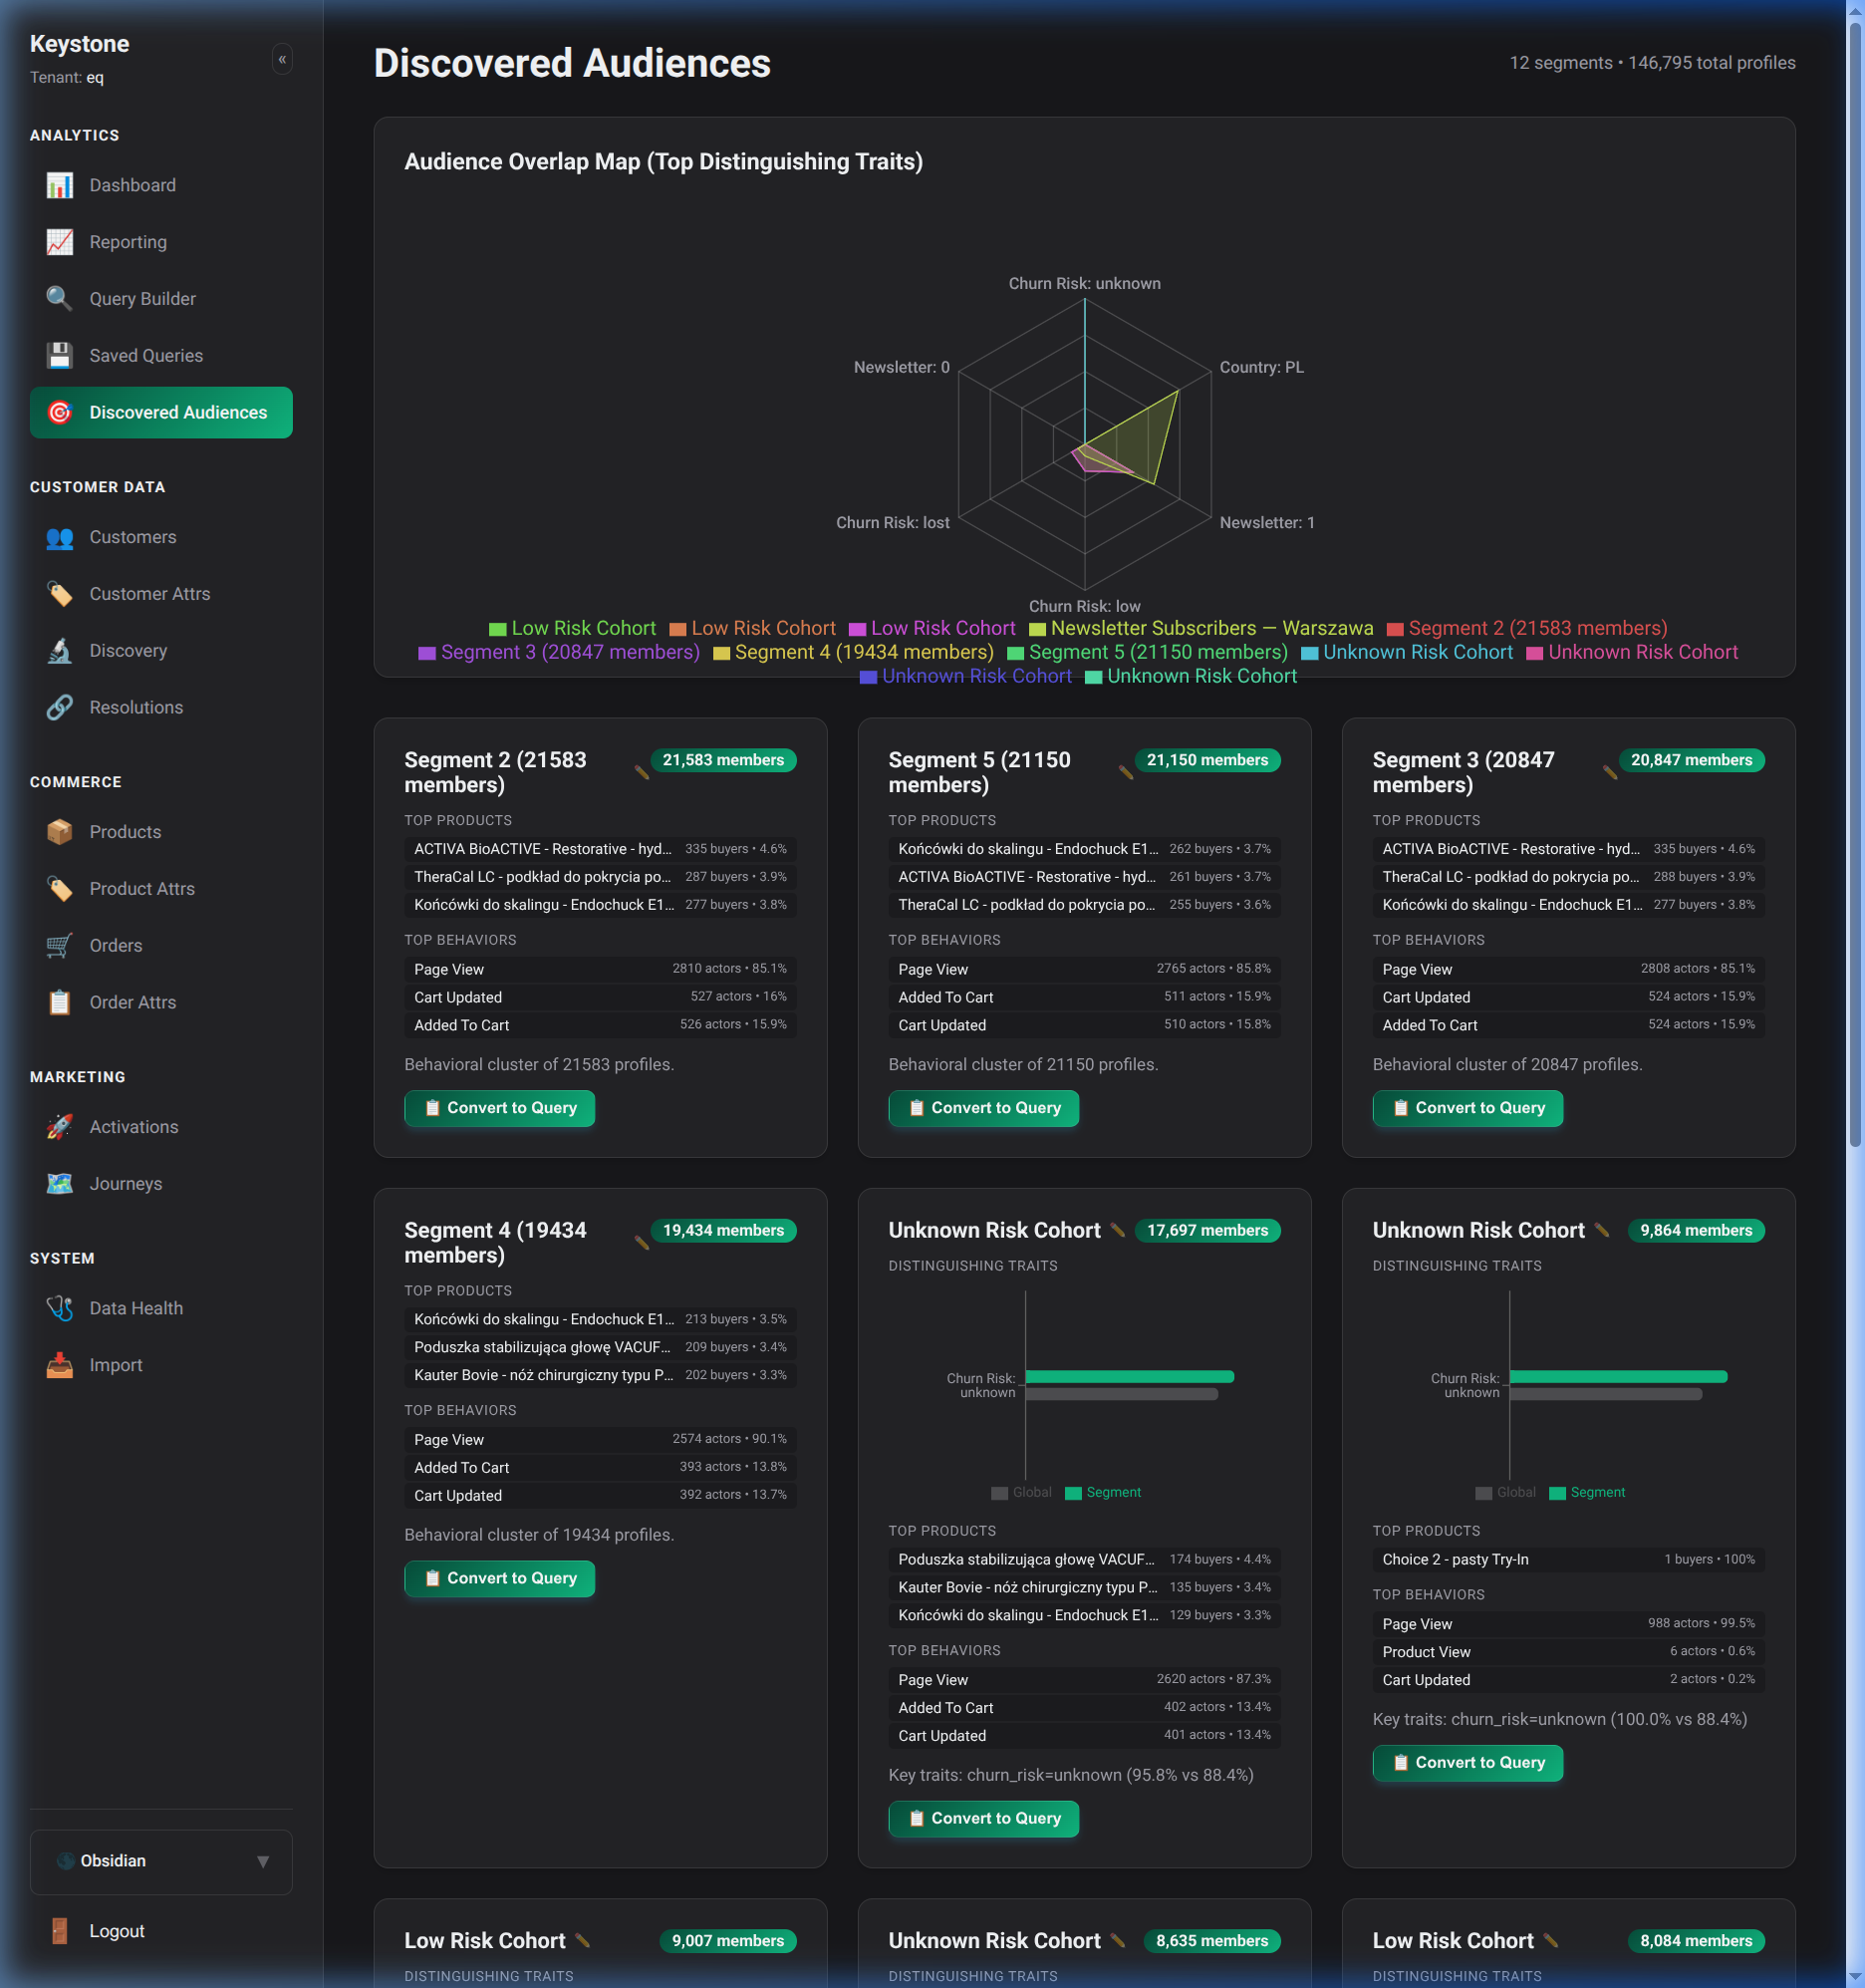
Task: Click the Activations rocket icon
Action: [60, 1127]
